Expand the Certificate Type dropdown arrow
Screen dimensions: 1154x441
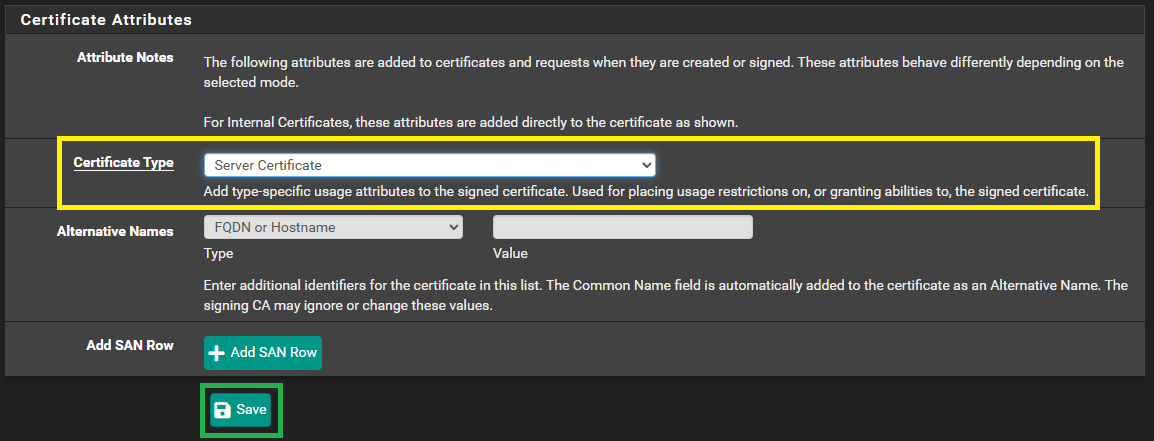coord(646,165)
